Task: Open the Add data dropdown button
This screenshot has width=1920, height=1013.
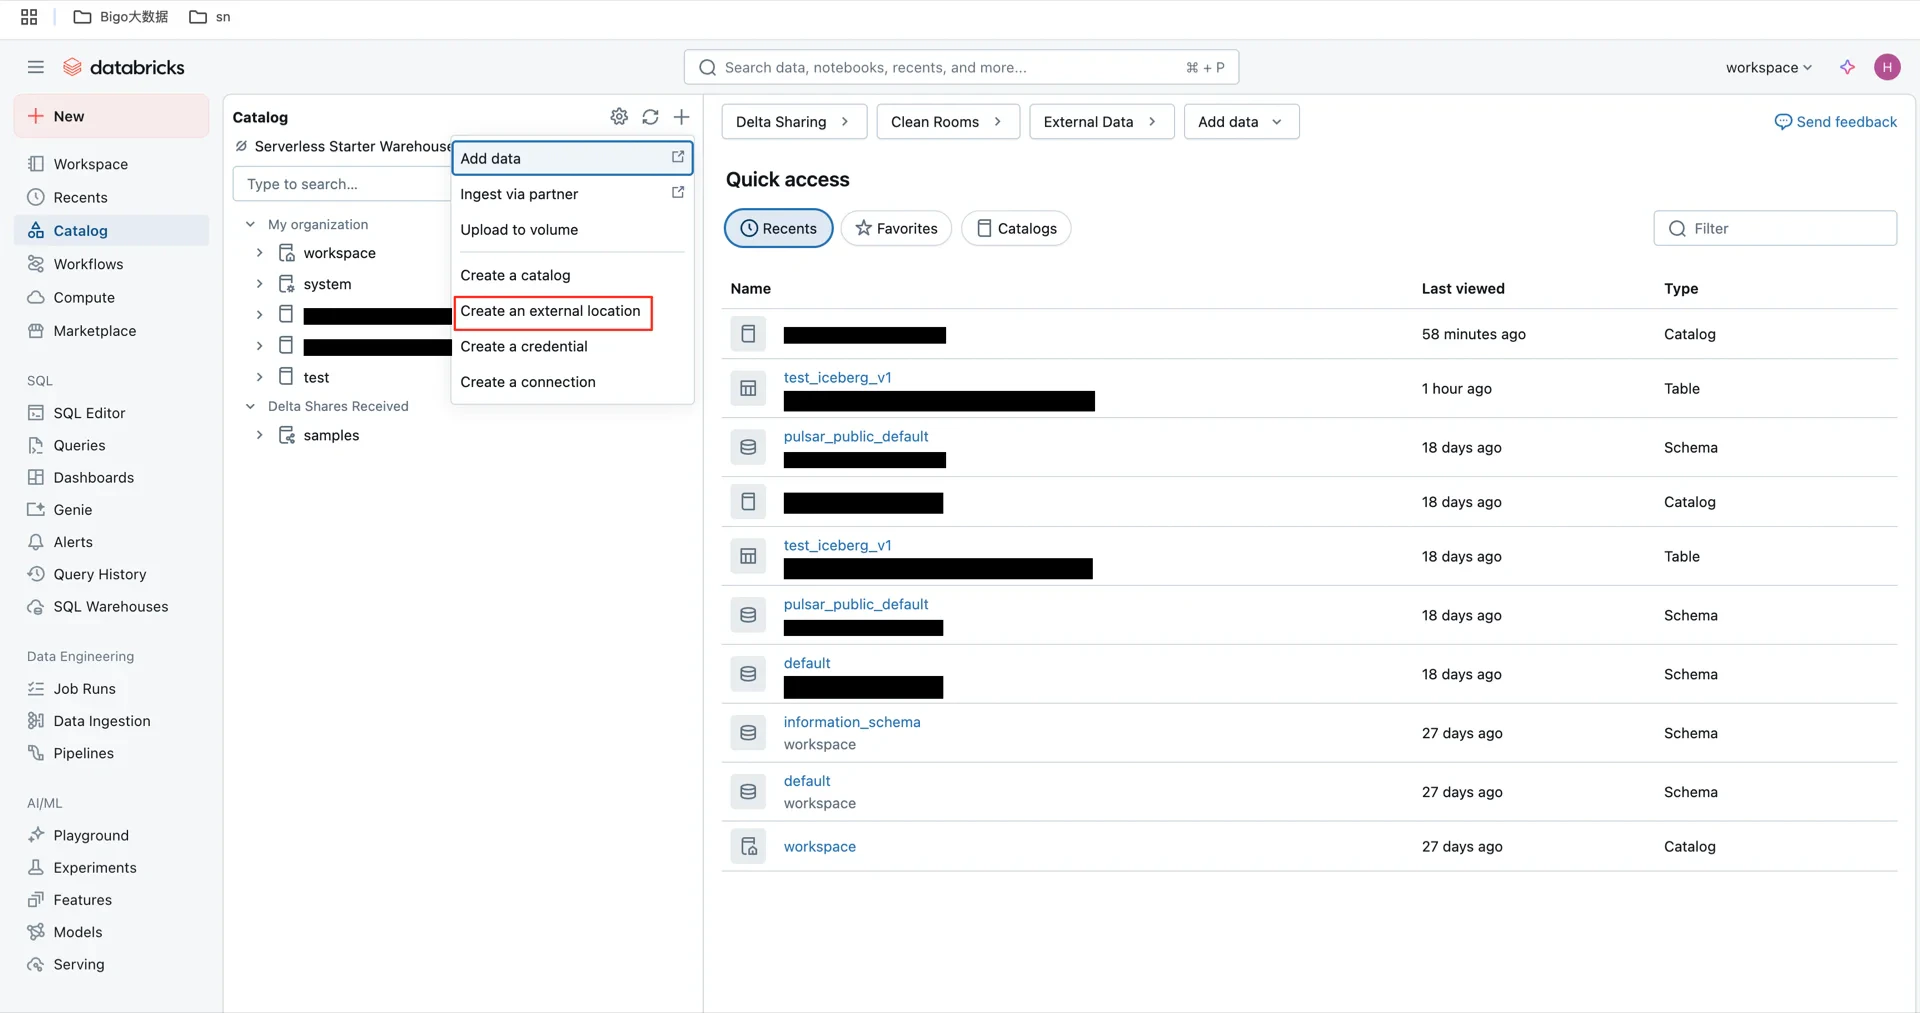Action: coord(1241,122)
